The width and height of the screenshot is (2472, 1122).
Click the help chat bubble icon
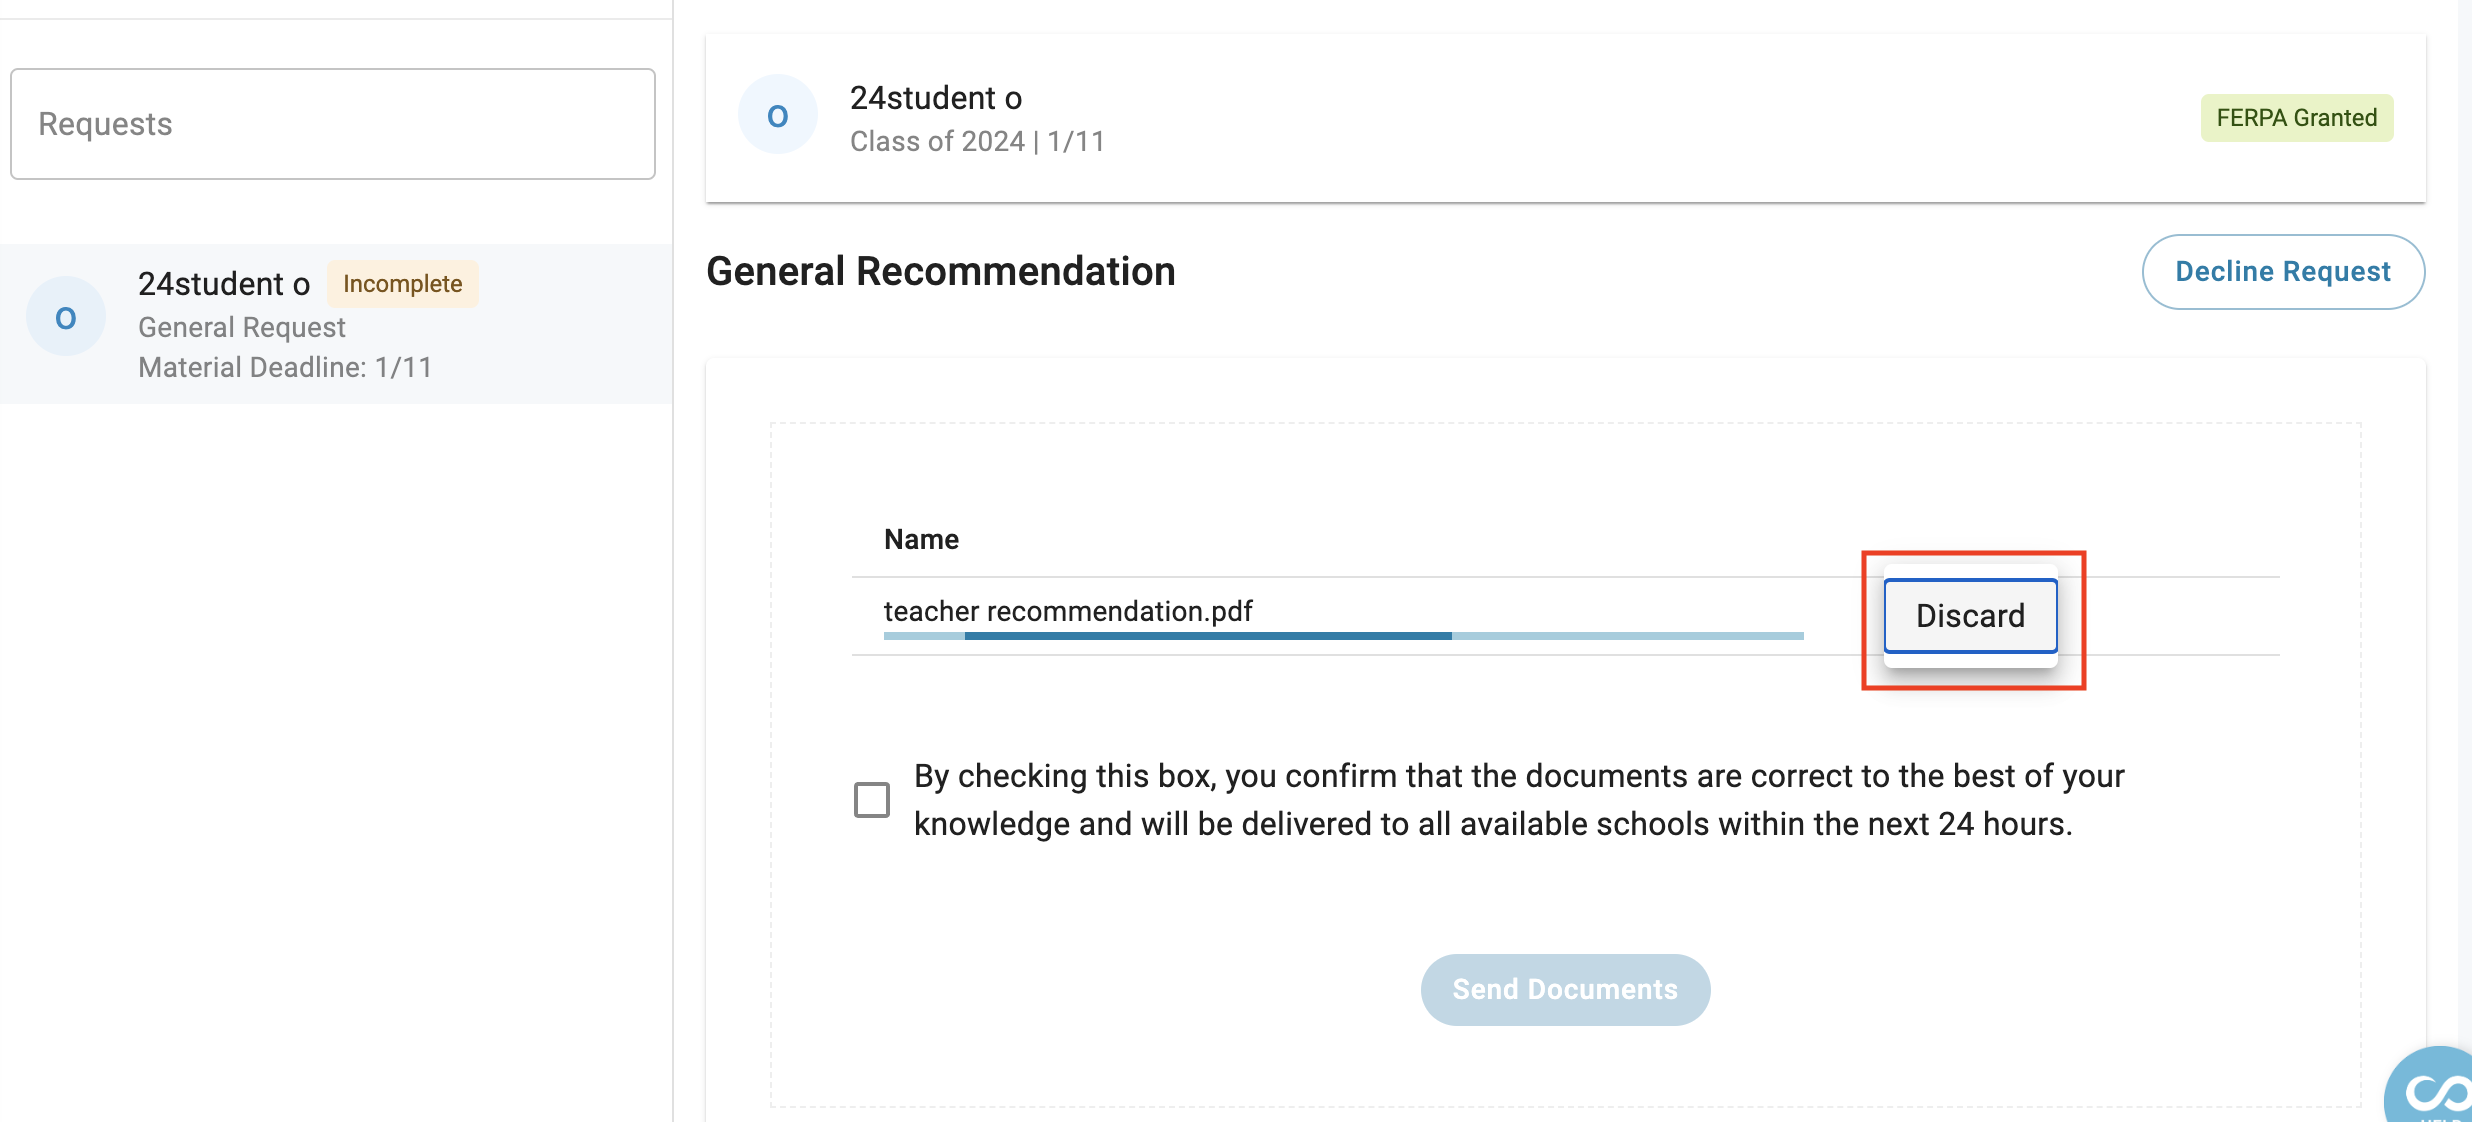(2432, 1087)
